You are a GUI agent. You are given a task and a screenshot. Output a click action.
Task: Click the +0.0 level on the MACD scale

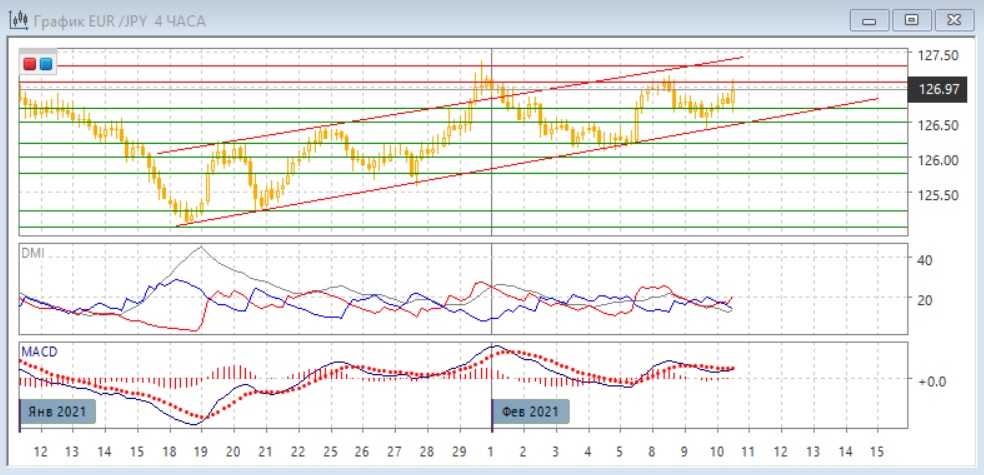point(931,381)
